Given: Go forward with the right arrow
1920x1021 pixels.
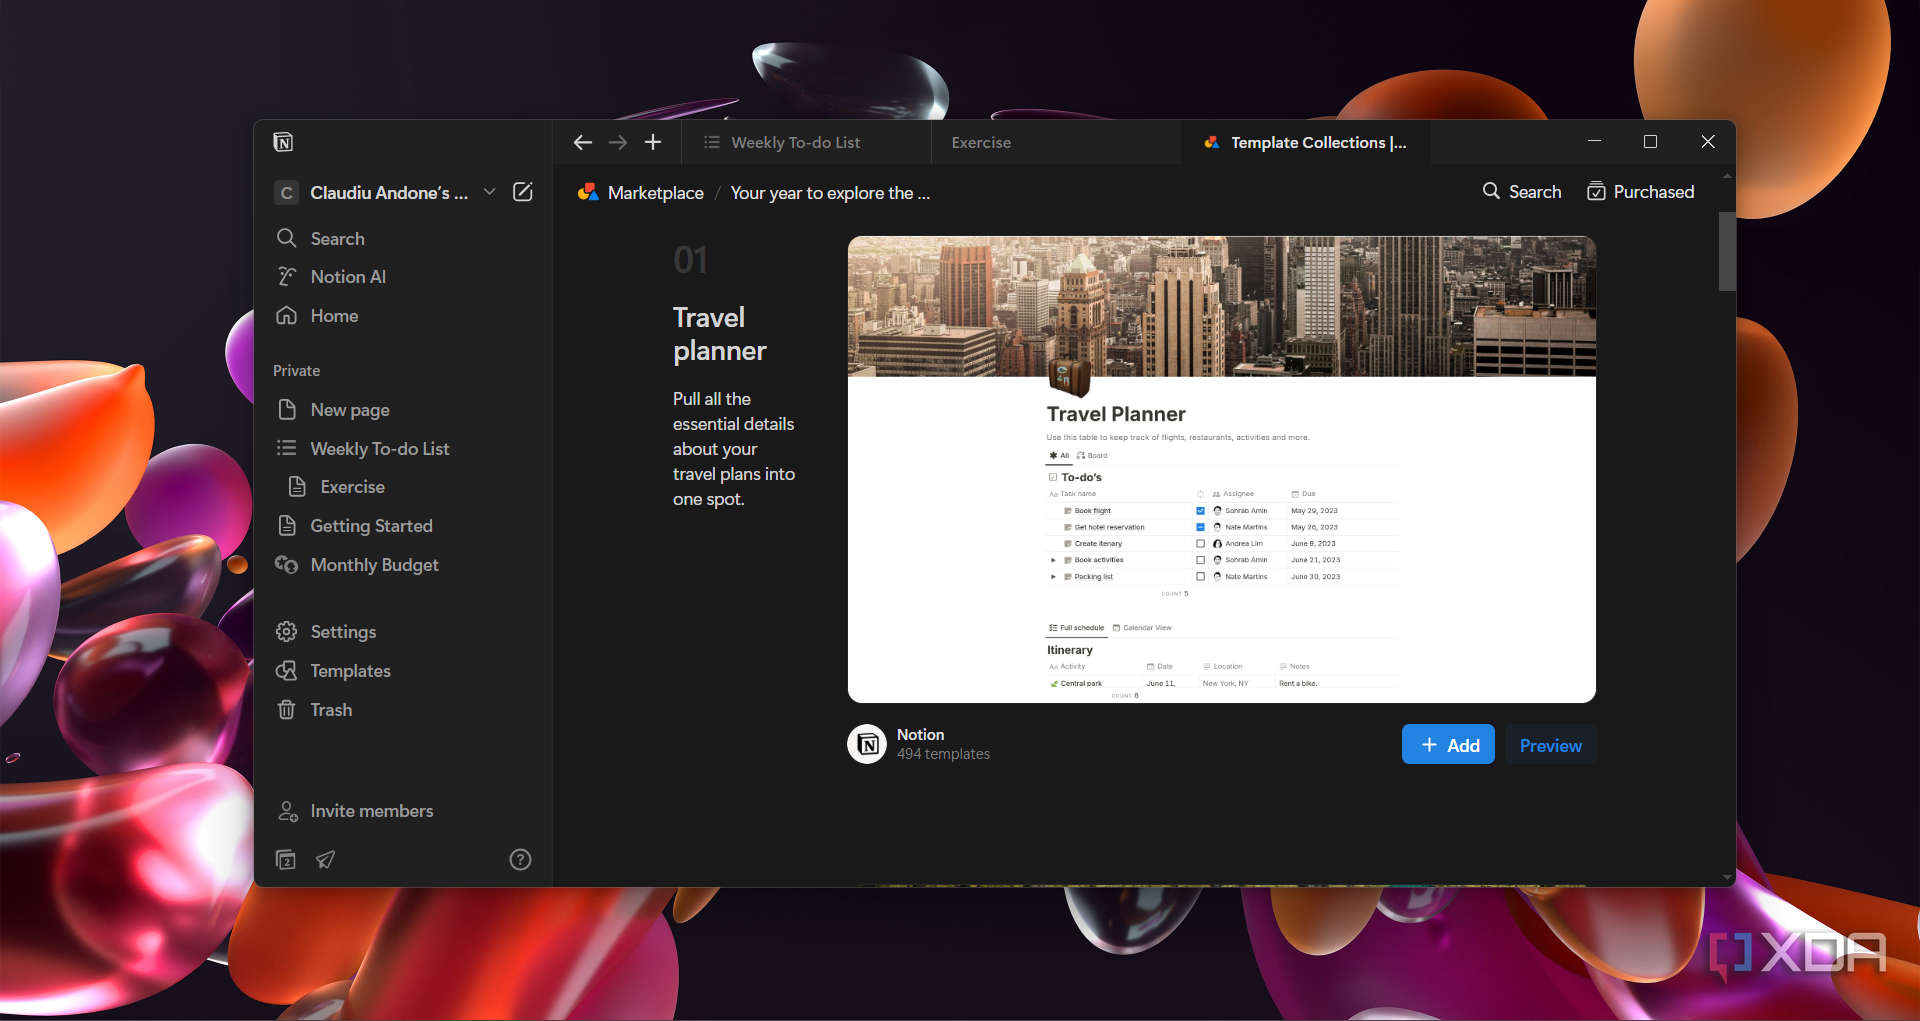Looking at the screenshot, I should [618, 143].
